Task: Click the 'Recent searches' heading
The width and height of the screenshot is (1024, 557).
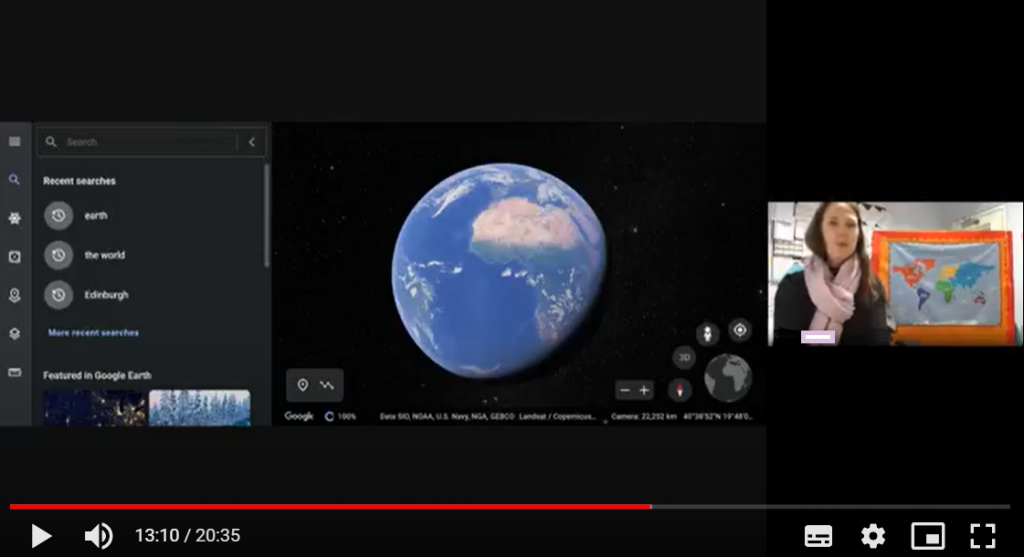Action: click(x=79, y=181)
